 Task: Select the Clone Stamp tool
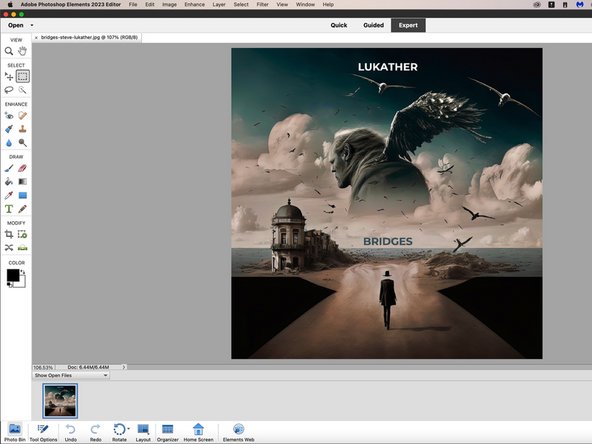tap(23, 129)
